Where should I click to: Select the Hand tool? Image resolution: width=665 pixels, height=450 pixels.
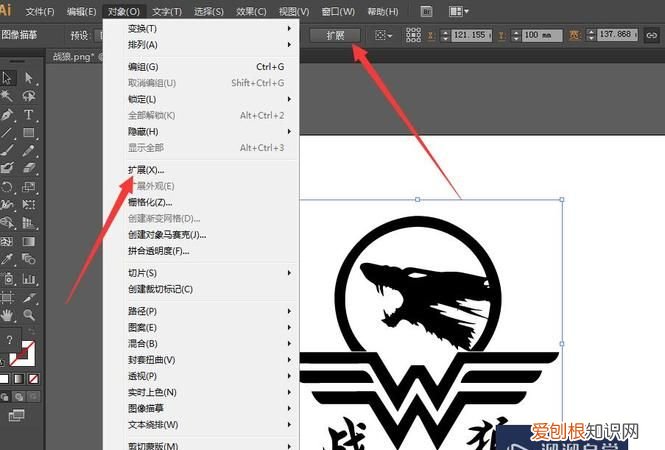[x=7, y=315]
